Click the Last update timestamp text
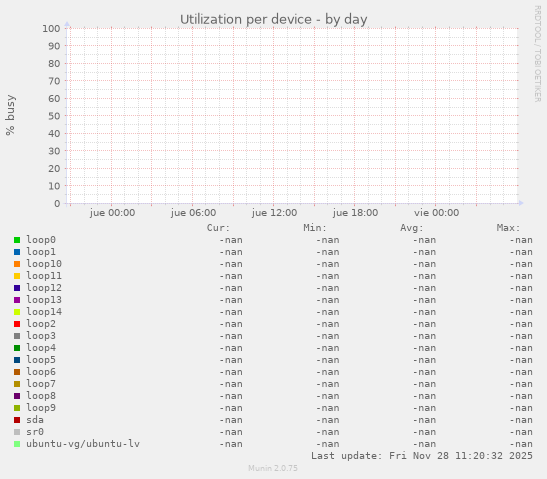Screen dimensions: 547x479 point(422,456)
